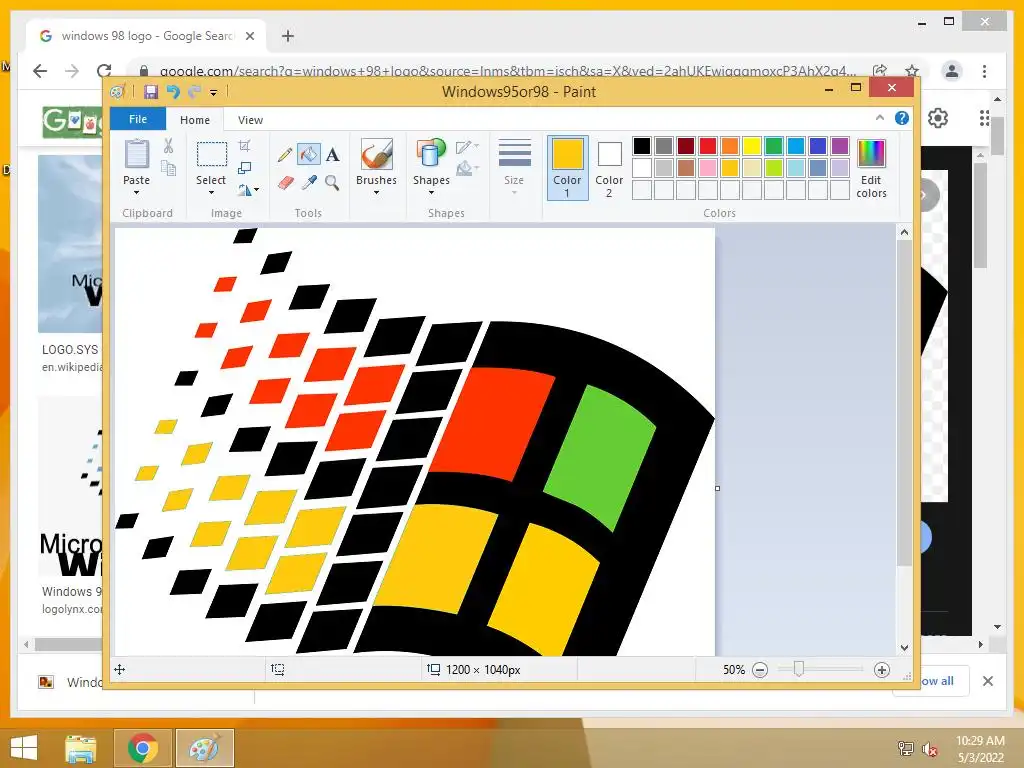Open Google settings gear icon
The height and width of the screenshot is (768, 1024).
[x=938, y=118]
